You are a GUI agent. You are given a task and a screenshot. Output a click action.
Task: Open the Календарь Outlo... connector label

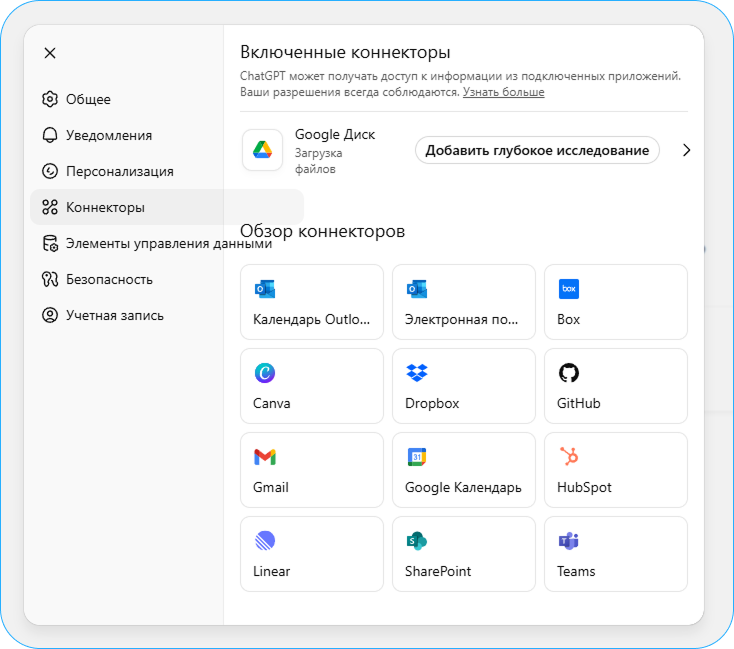[311, 320]
